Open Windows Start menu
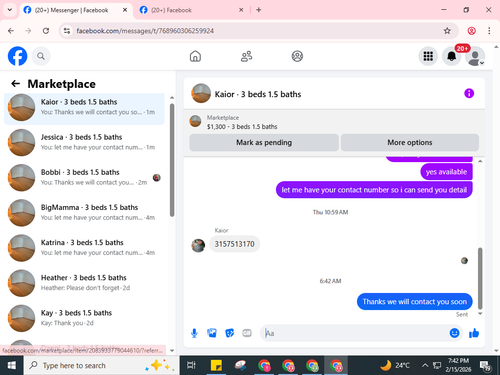This screenshot has height=375, width=500. (x=12, y=366)
